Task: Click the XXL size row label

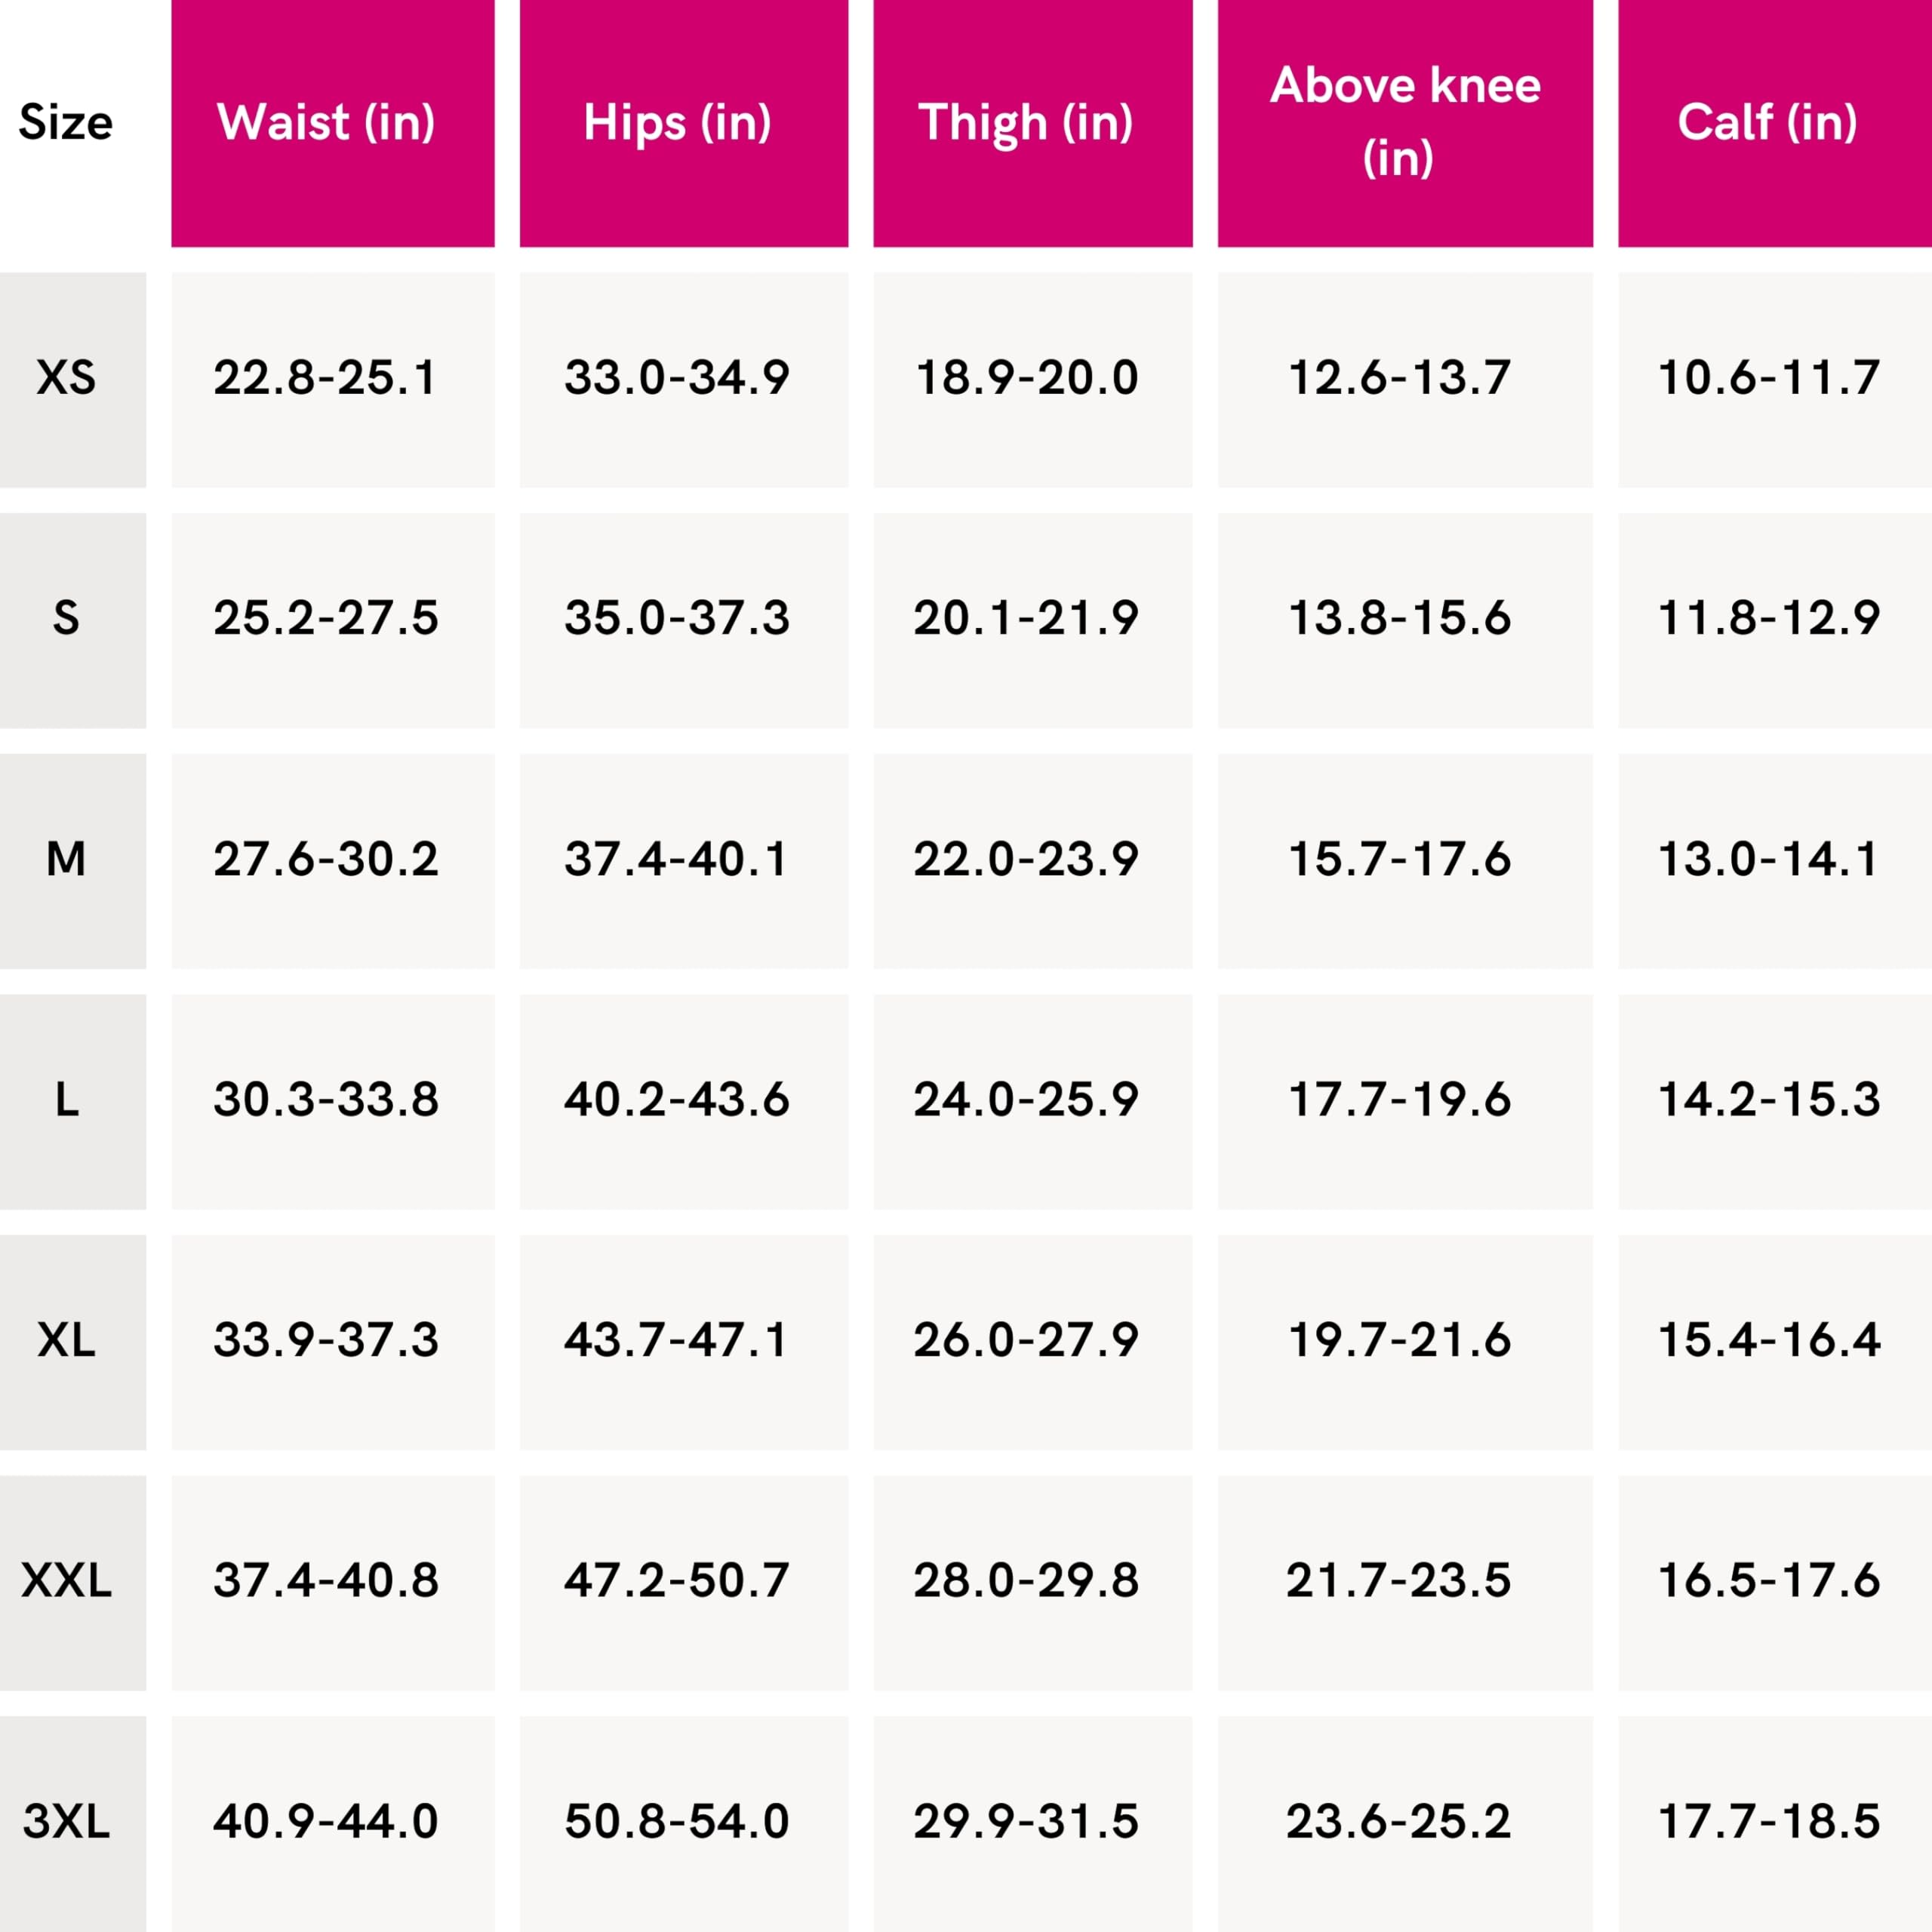Action: [73, 1583]
